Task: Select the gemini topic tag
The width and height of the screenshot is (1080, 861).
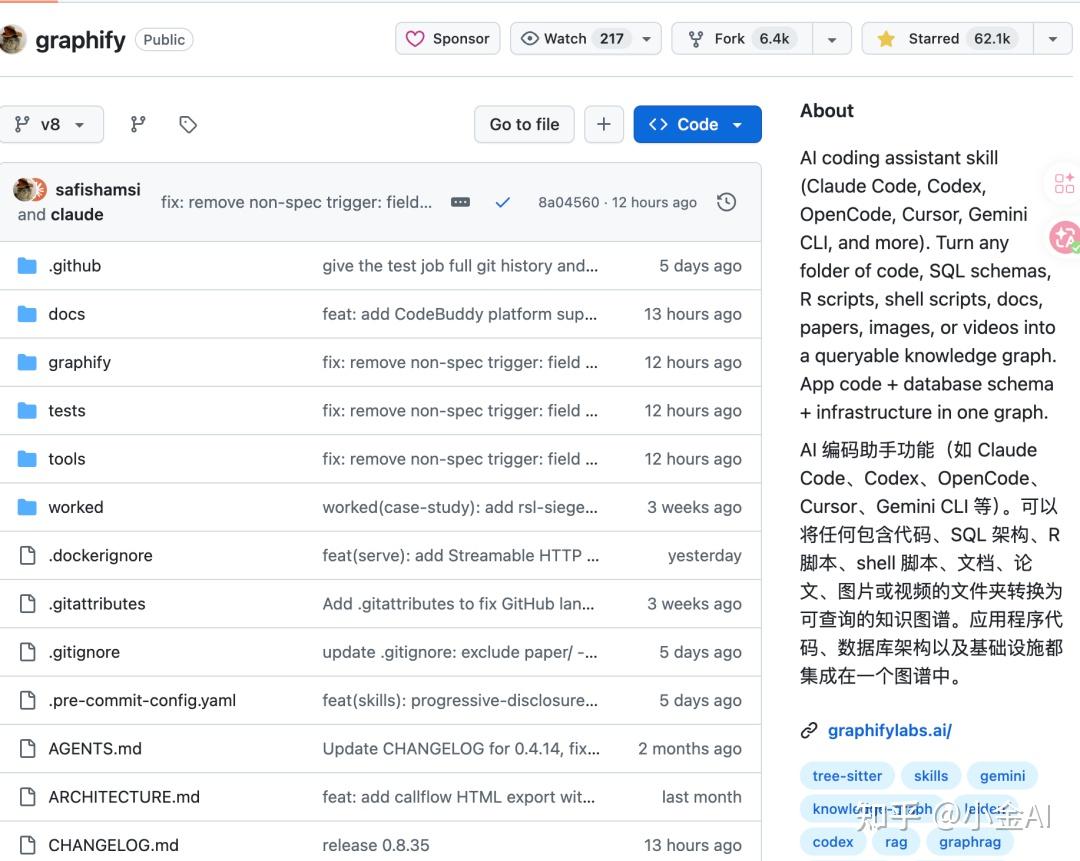Action: coord(1002,776)
